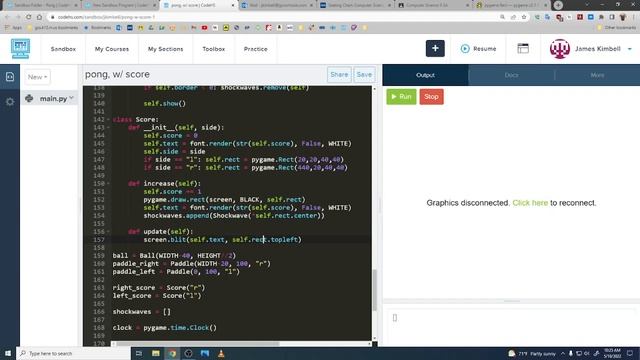Image resolution: width=640 pixels, height=360 pixels.
Task: Open the YouTube bookmark icon
Action: point(204,28)
